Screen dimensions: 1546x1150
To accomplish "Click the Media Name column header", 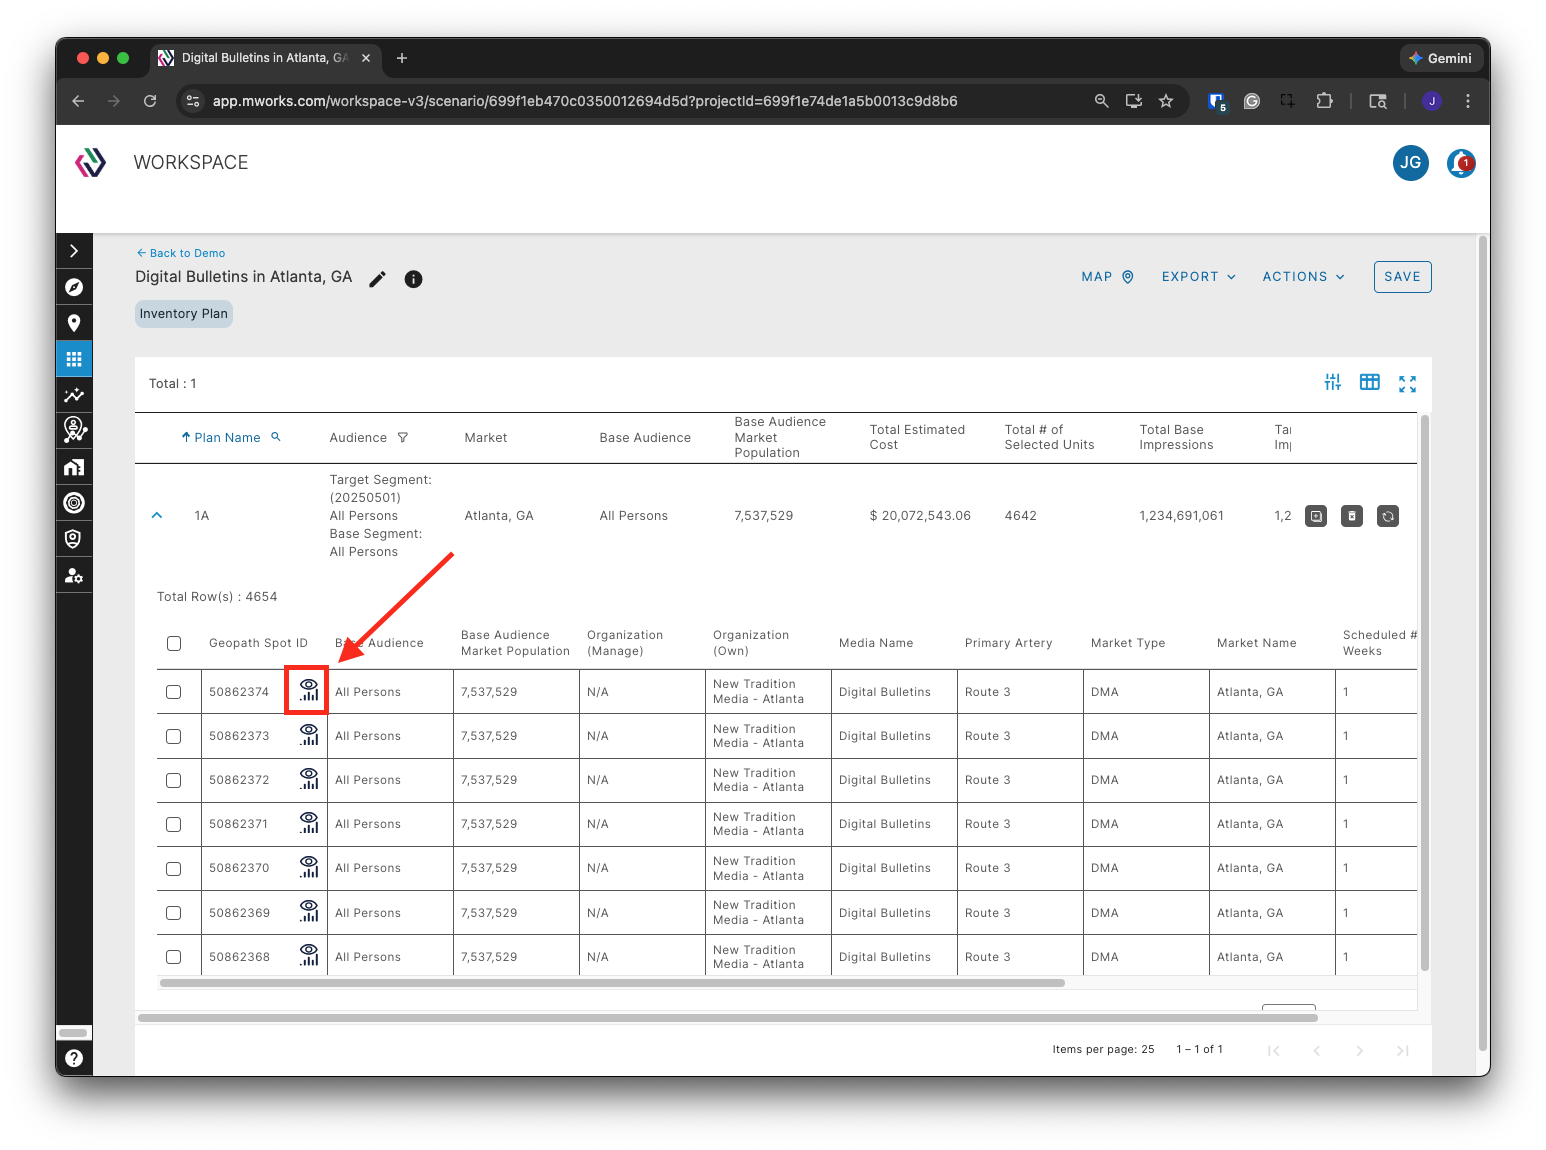I will pyautogui.click(x=876, y=643).
